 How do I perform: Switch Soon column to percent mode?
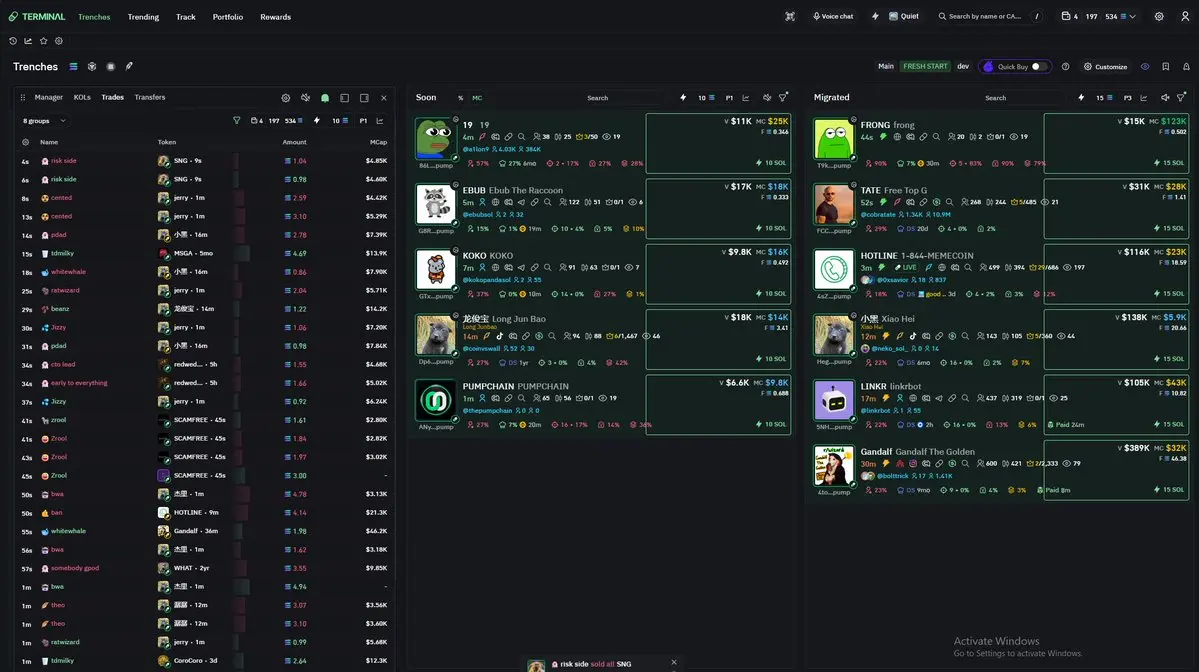460,98
